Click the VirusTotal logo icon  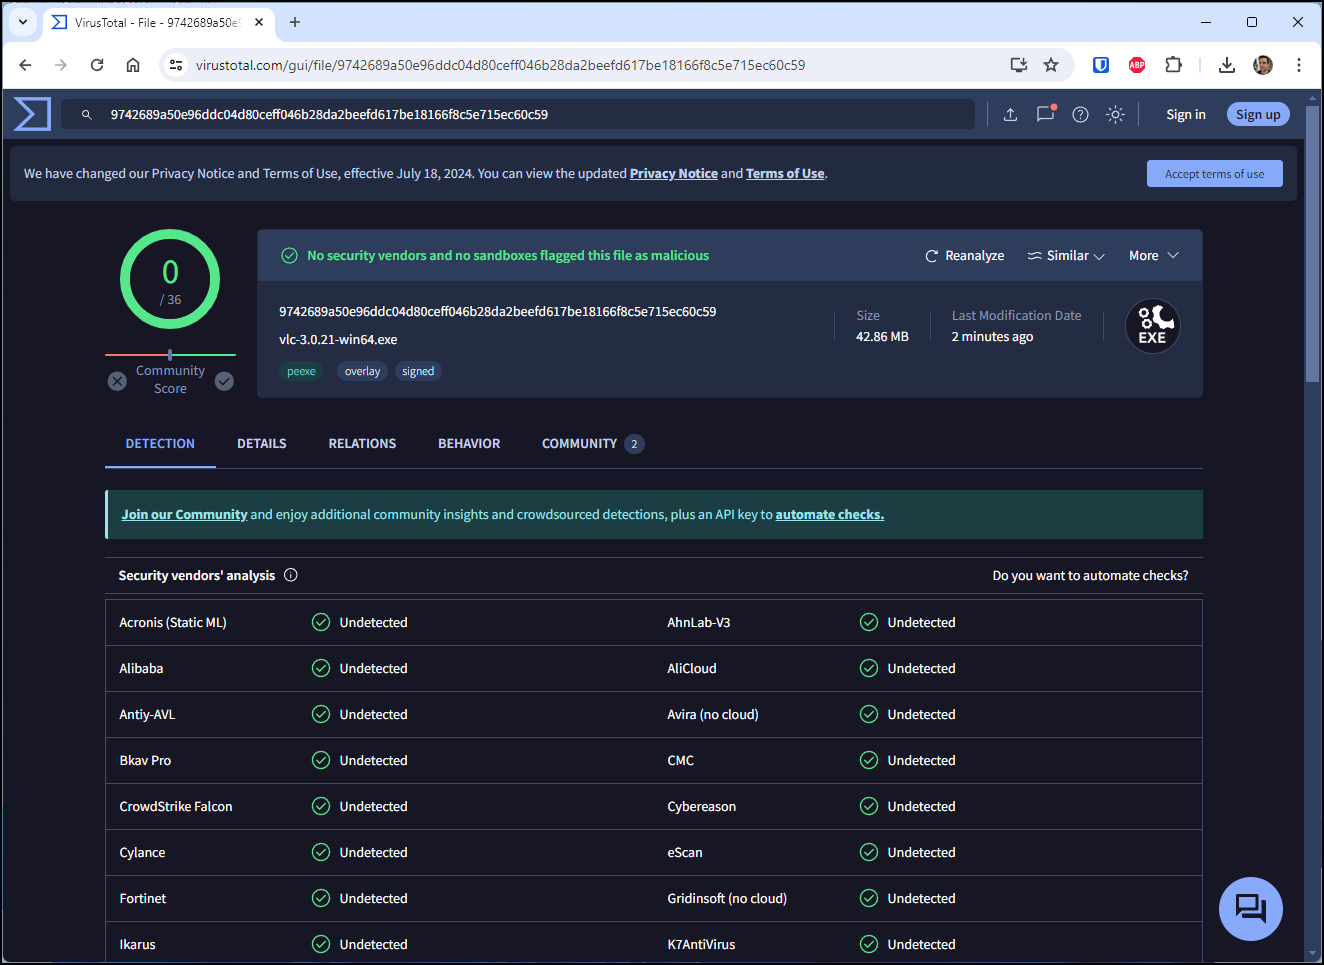(32, 114)
